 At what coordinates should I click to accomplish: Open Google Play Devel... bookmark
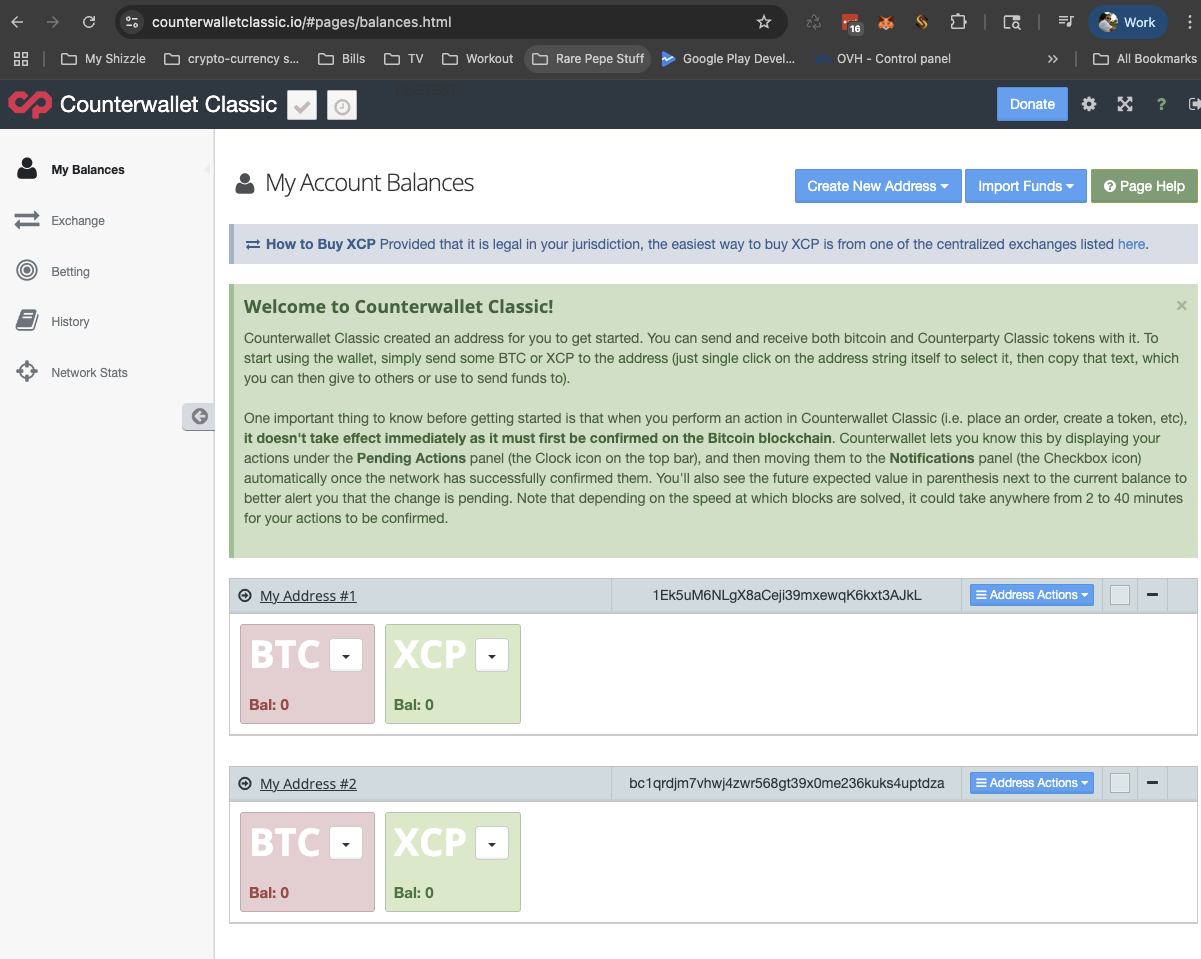728,59
